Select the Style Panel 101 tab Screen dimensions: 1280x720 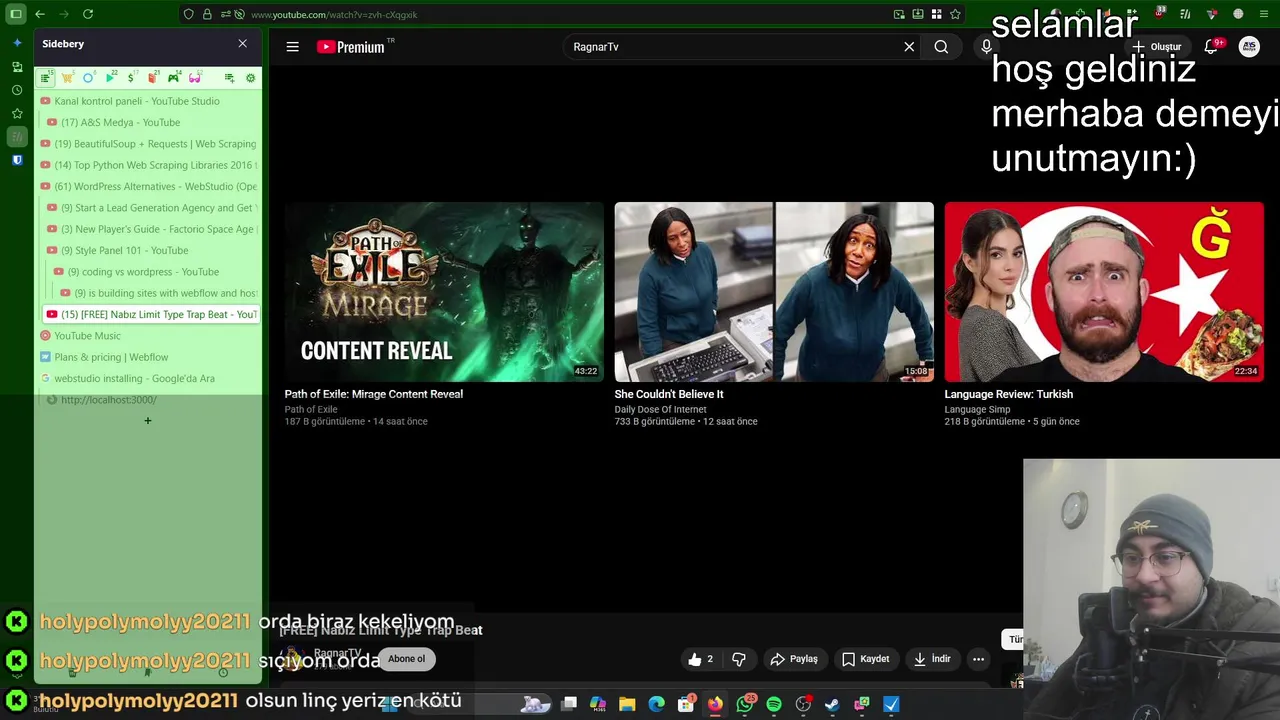tap(151, 250)
